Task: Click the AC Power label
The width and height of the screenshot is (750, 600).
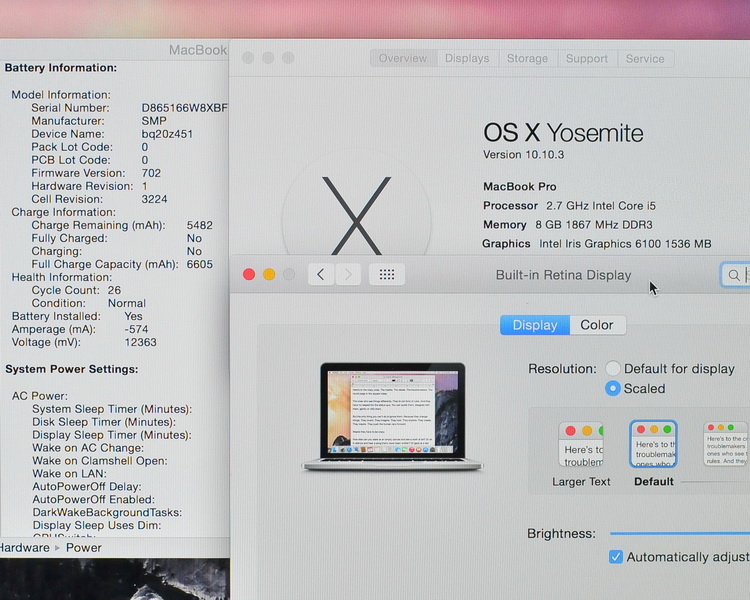Action: click(40, 396)
